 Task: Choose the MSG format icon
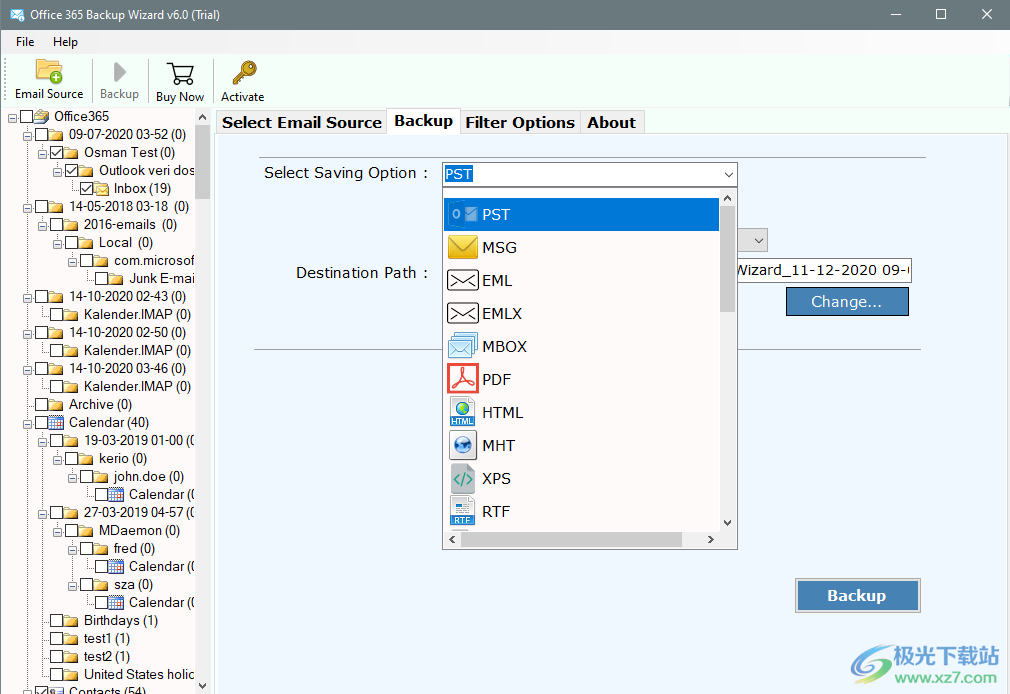[462, 247]
